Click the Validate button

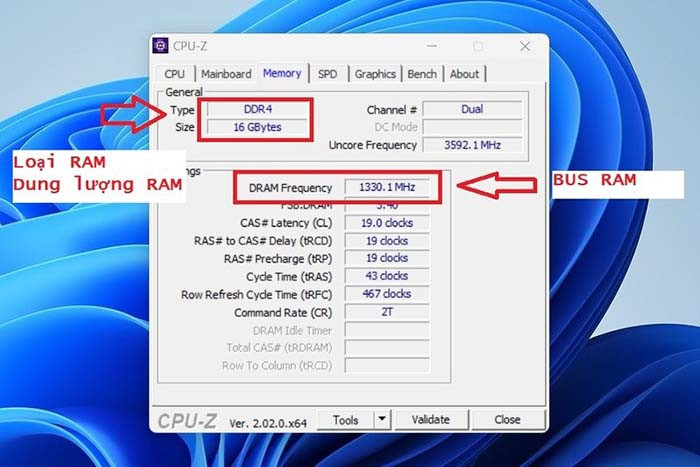431,420
